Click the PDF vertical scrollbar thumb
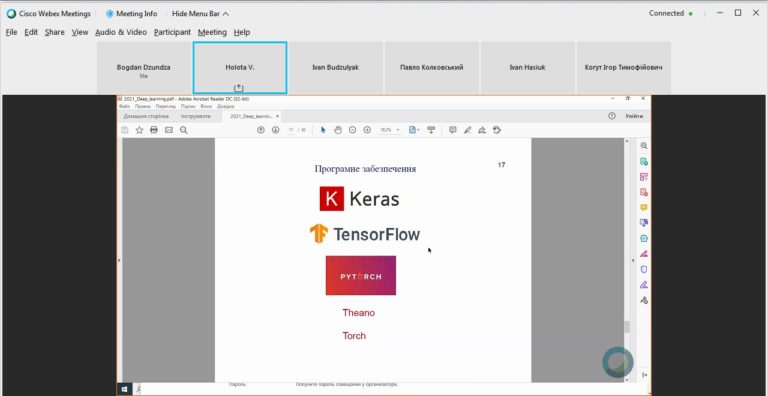 [x=626, y=327]
